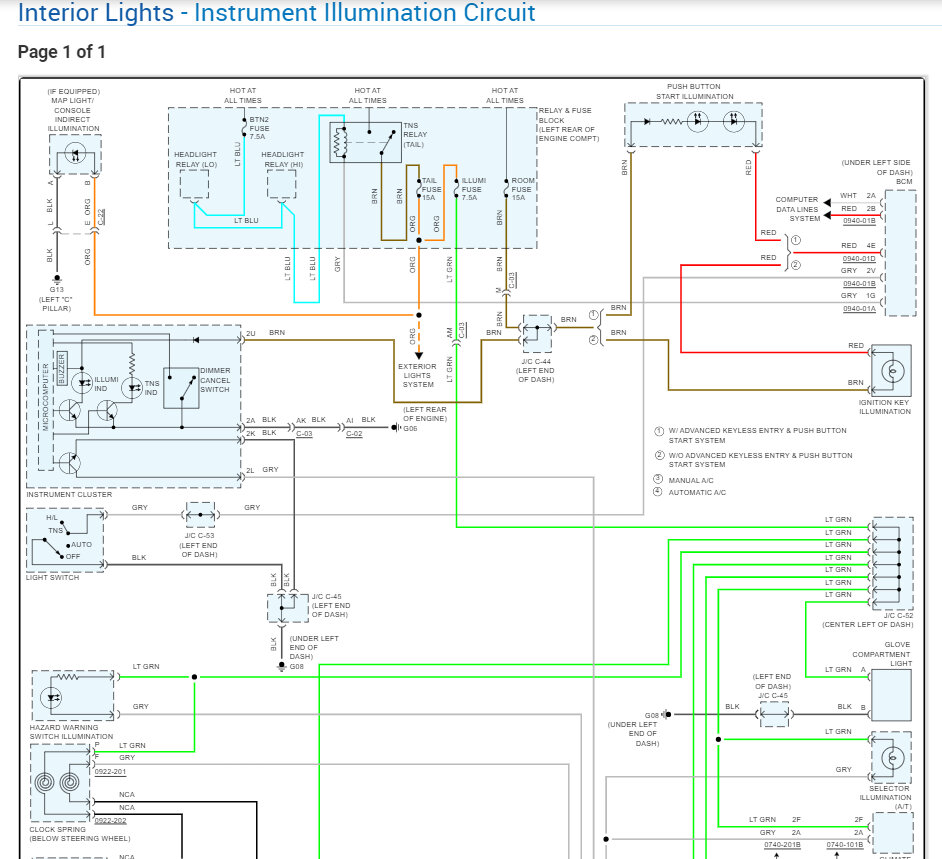Click the Computer Data Lines System label

[797, 209]
